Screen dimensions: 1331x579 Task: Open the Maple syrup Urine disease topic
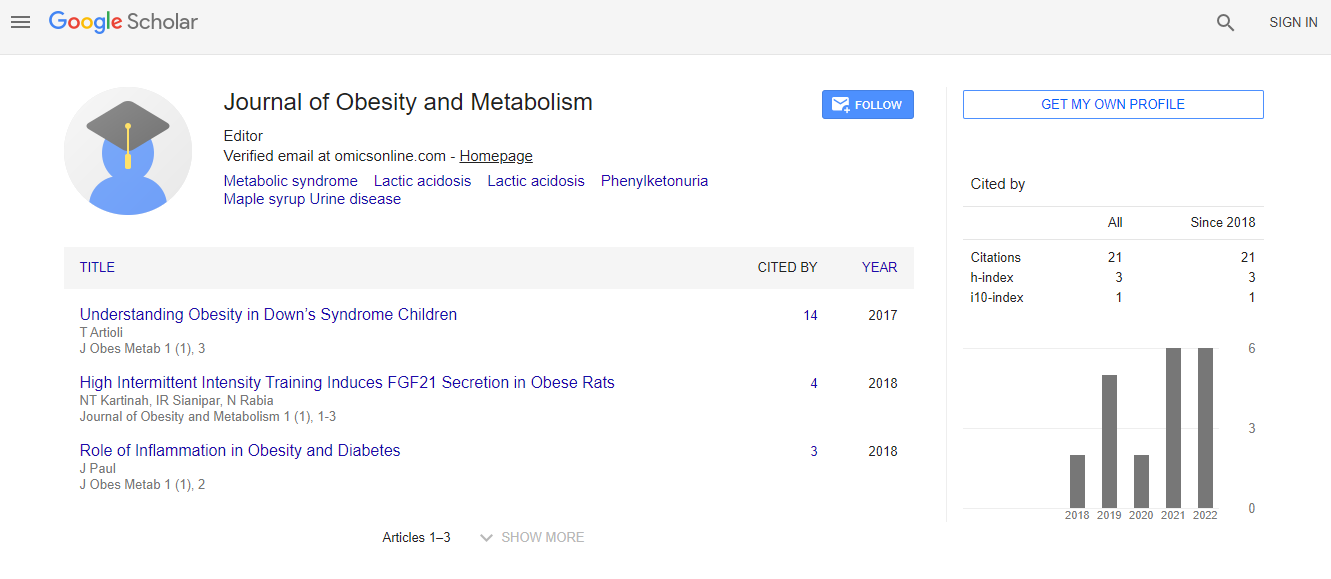coord(312,199)
